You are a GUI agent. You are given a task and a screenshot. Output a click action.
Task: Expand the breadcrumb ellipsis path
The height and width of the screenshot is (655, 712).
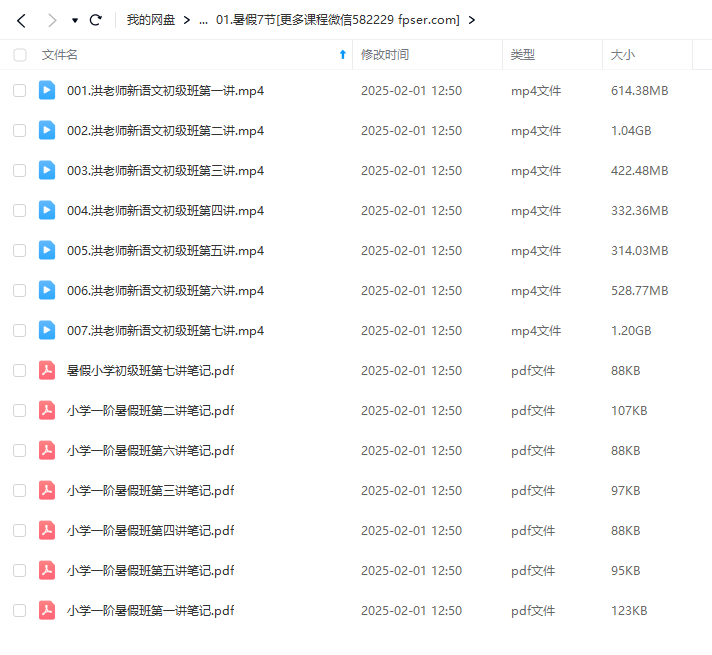tap(203, 20)
